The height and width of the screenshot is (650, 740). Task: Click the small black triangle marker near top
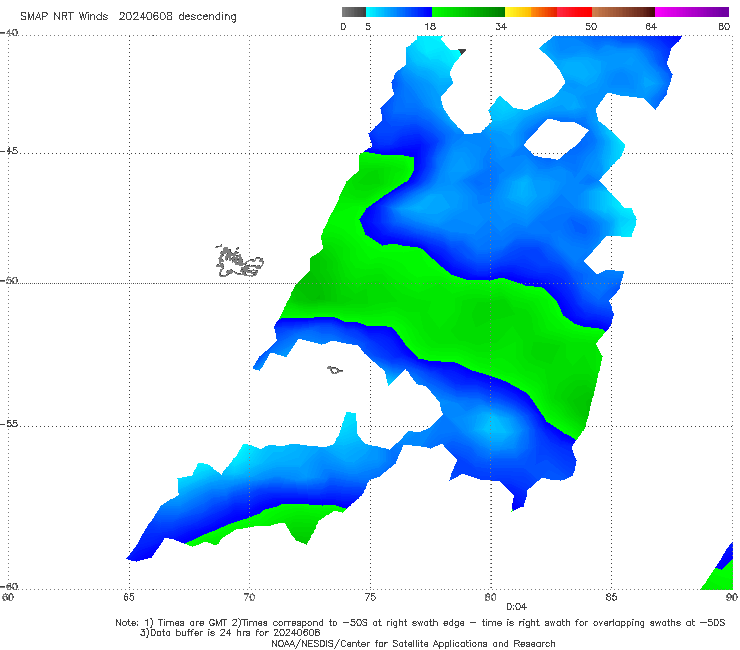pyautogui.click(x=462, y=51)
